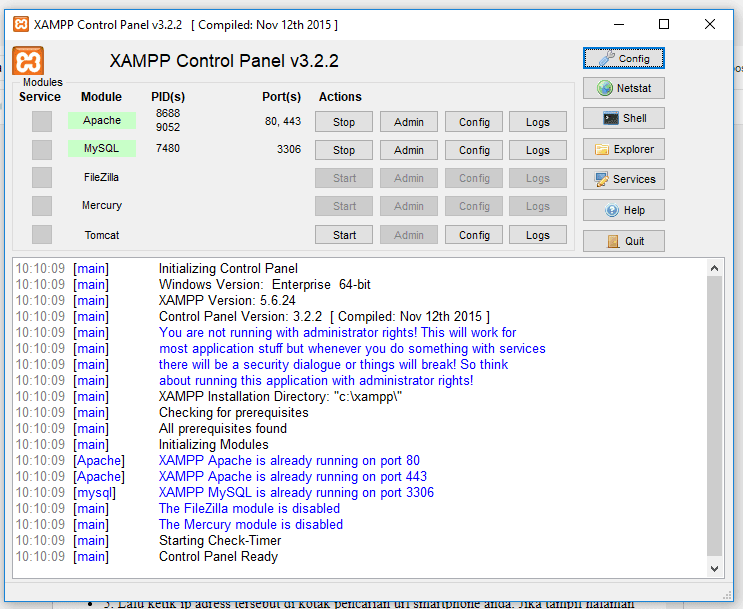
Task: Click log line about Apache port 443
Action: [x=292, y=476]
